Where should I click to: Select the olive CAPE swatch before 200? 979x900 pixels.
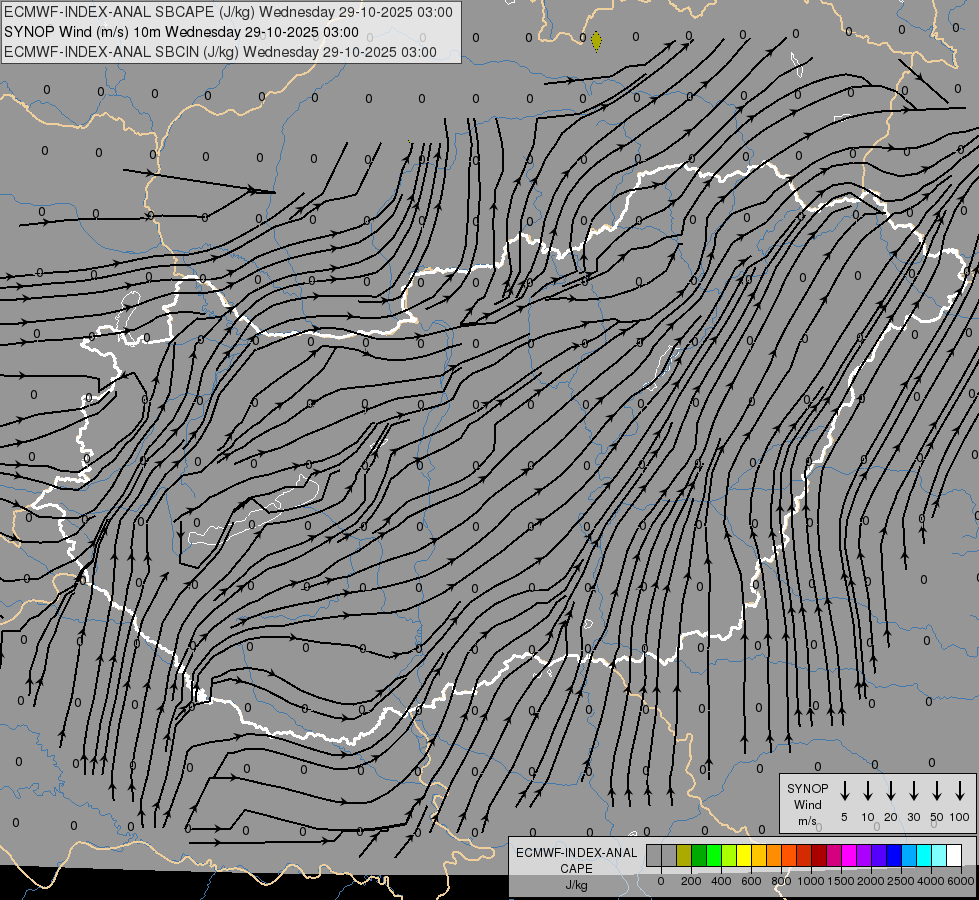click(684, 855)
